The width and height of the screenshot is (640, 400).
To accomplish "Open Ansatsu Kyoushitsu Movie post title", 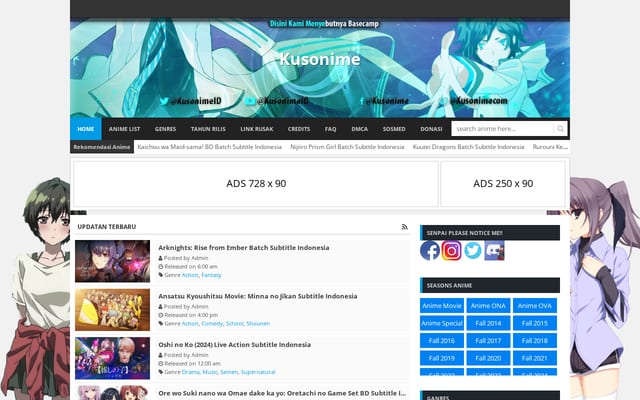I will (258, 296).
